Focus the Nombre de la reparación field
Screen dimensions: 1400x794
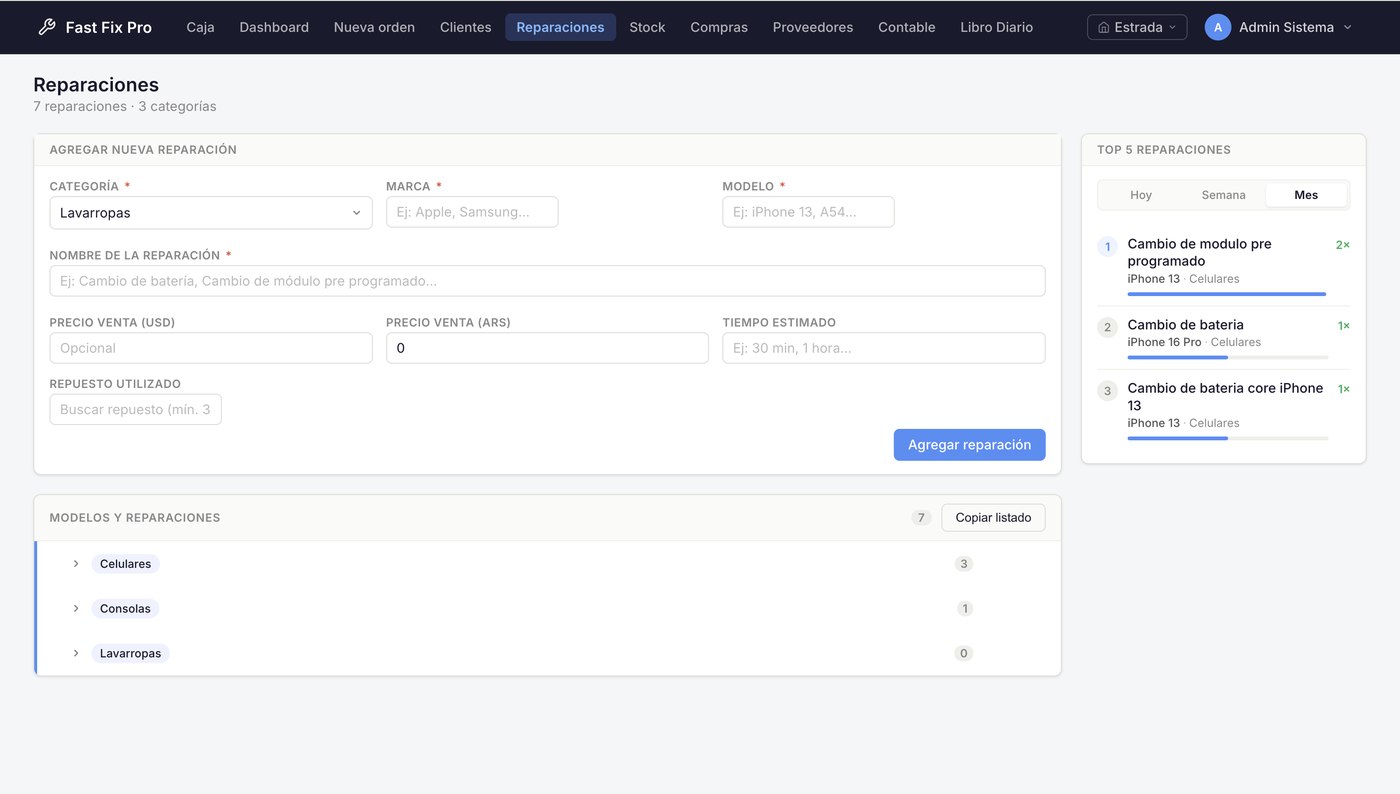(547, 281)
